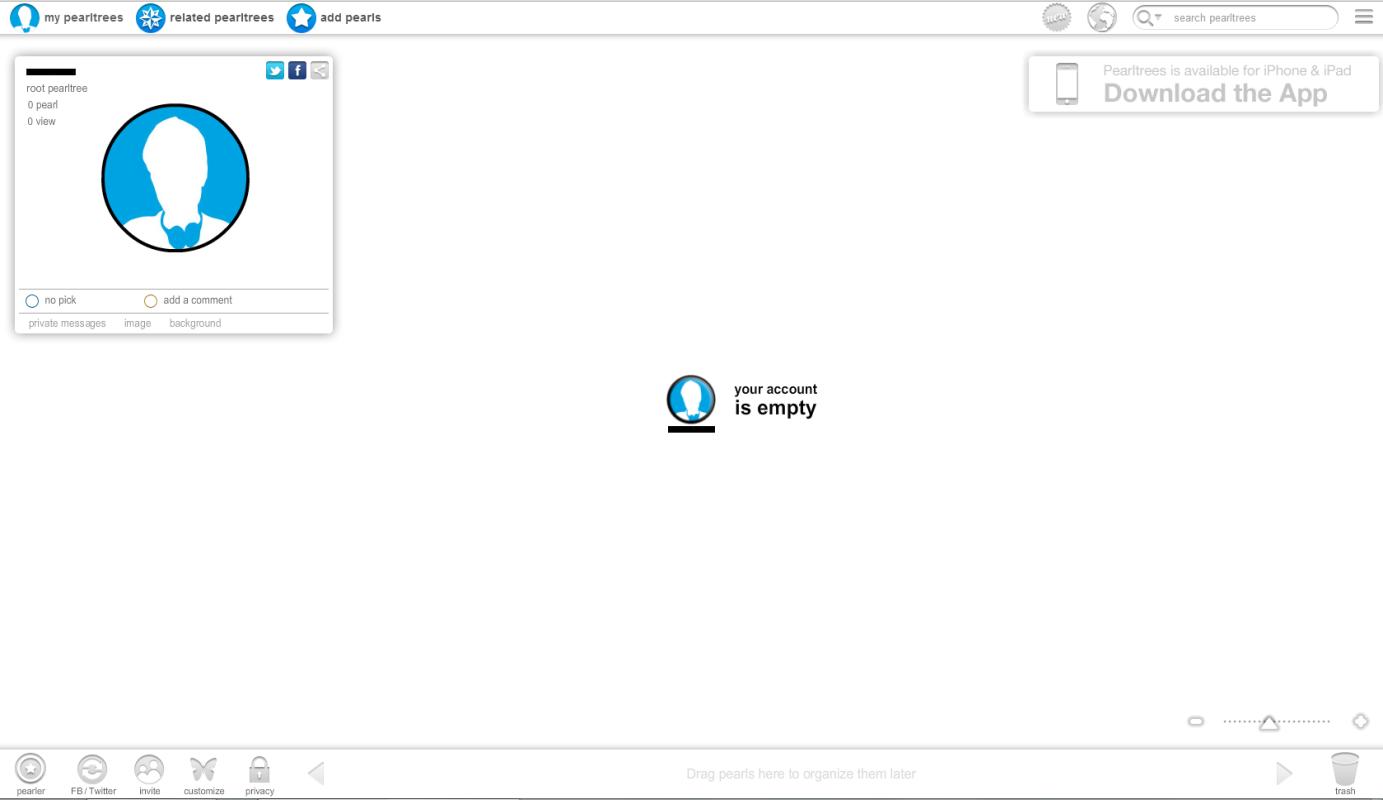Image resolution: width=1383 pixels, height=800 pixels.
Task: Click the left arrow of the drop zone
Action: (316, 773)
